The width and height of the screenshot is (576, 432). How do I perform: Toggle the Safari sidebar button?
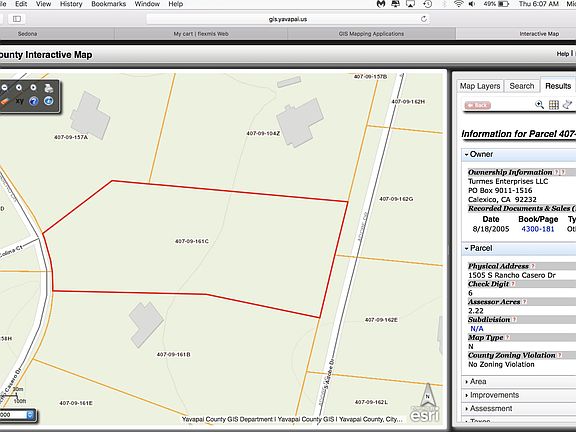coord(17,19)
